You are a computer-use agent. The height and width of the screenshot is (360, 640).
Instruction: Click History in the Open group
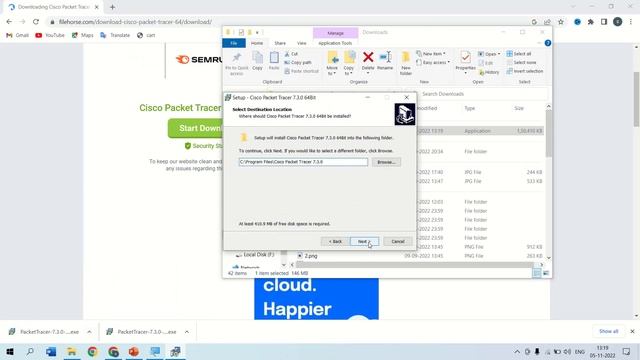489,72
